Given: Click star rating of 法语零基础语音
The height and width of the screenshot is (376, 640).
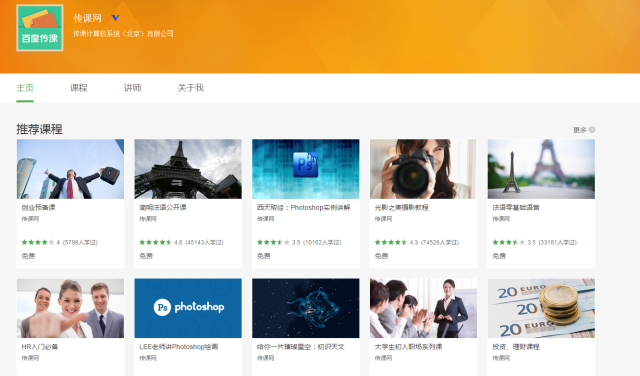Looking at the screenshot, I should click(x=509, y=242).
